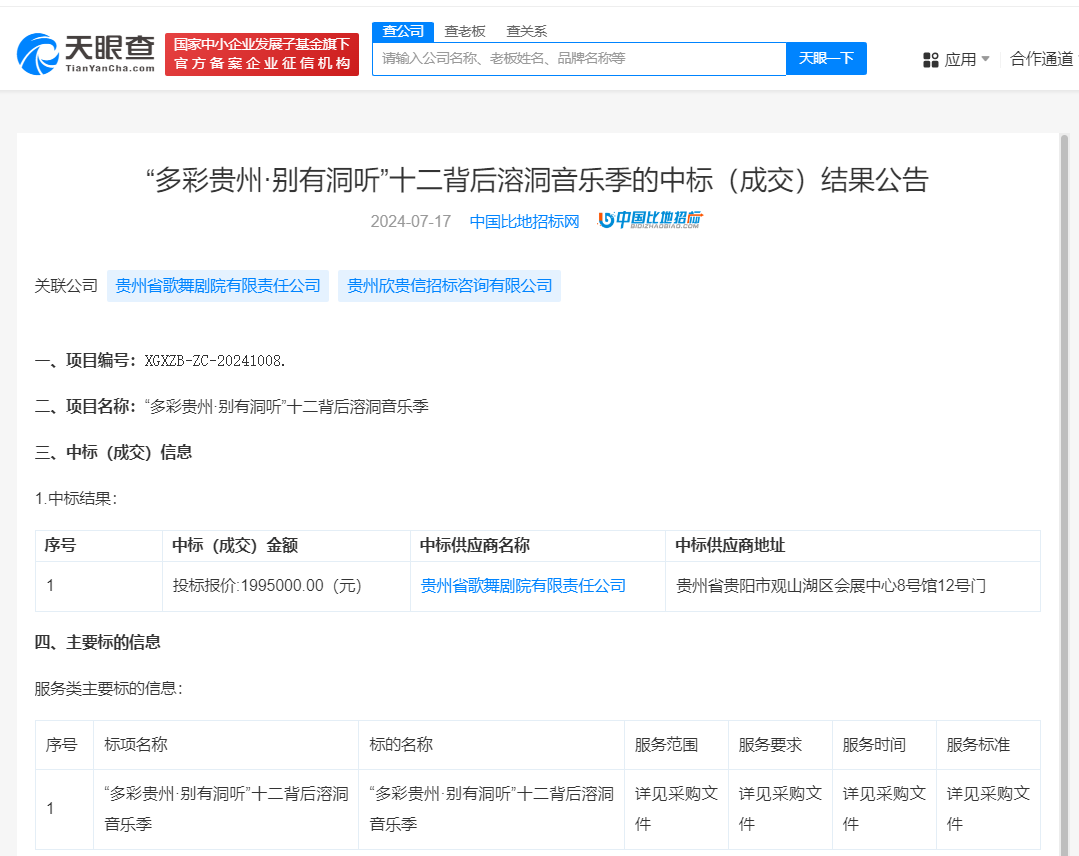This screenshot has width=1079, height=856.
Task: Open the 应用 apps grid icon
Action: pyautogui.click(x=930, y=59)
